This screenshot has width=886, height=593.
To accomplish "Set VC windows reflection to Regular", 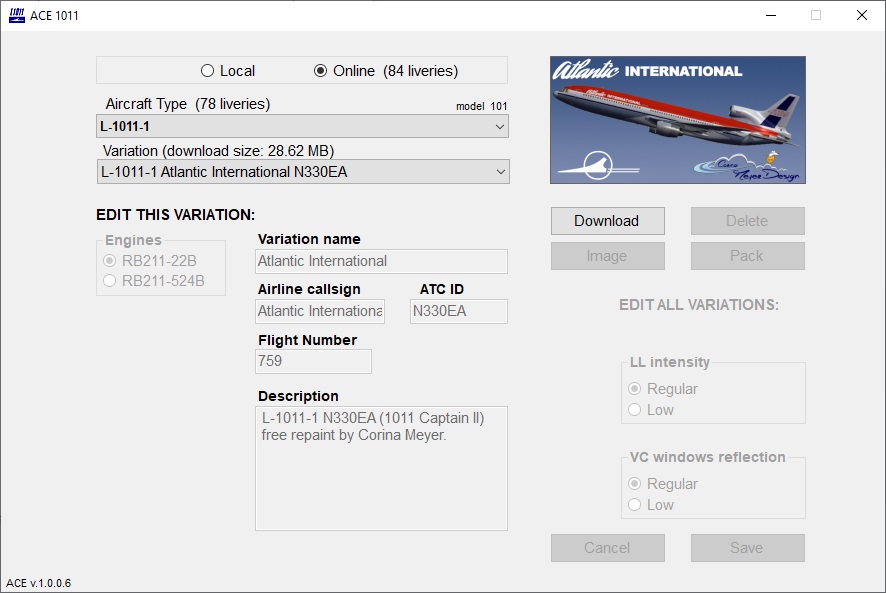I will (x=634, y=484).
